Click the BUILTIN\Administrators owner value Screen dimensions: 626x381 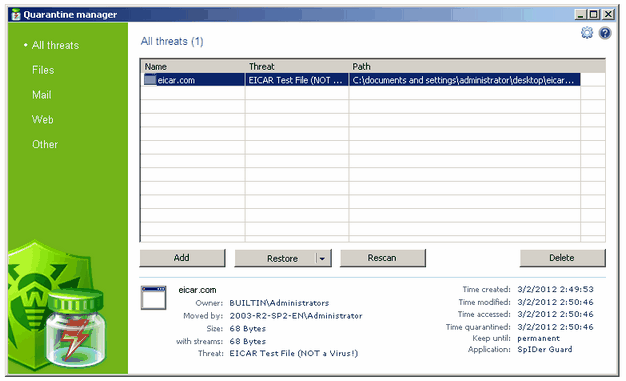pyautogui.click(x=279, y=303)
